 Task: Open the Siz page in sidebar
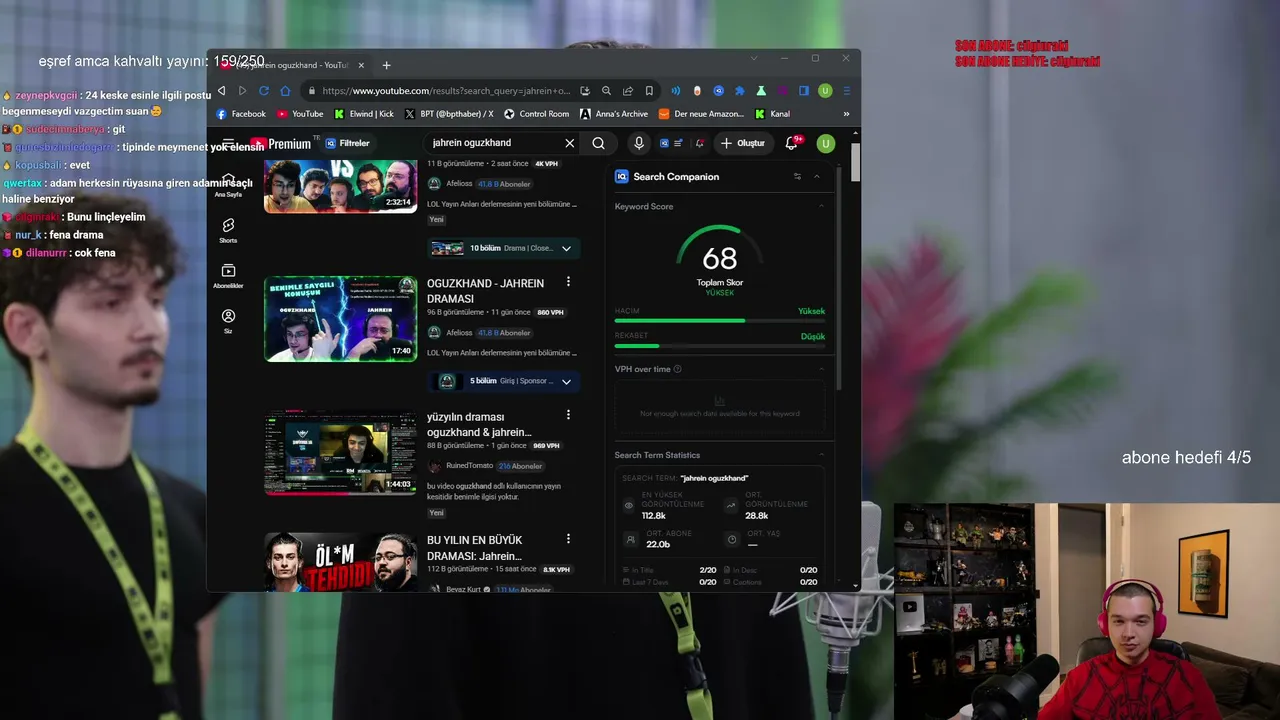(x=228, y=321)
